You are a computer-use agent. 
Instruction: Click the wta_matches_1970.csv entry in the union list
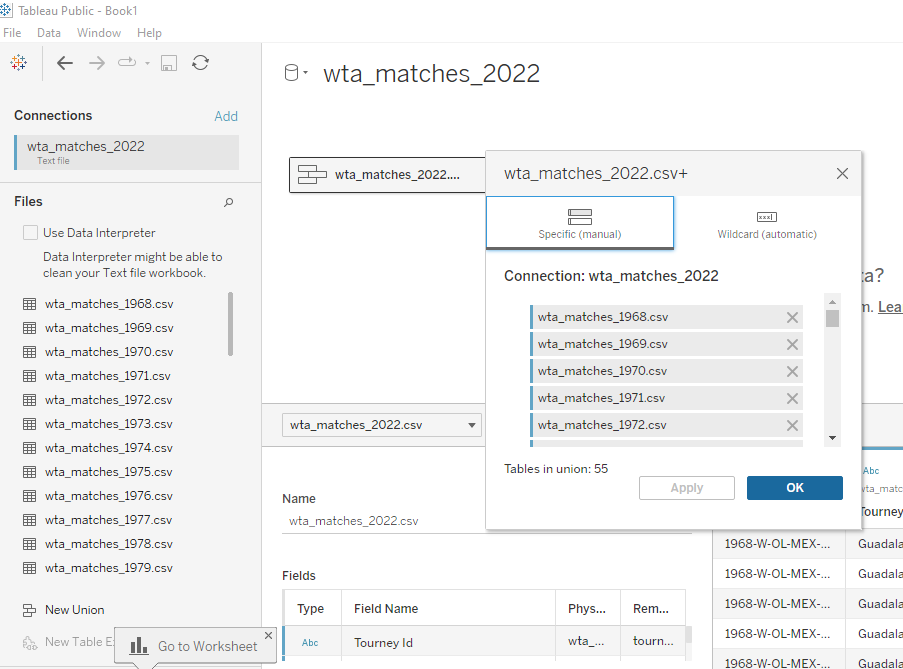point(666,371)
